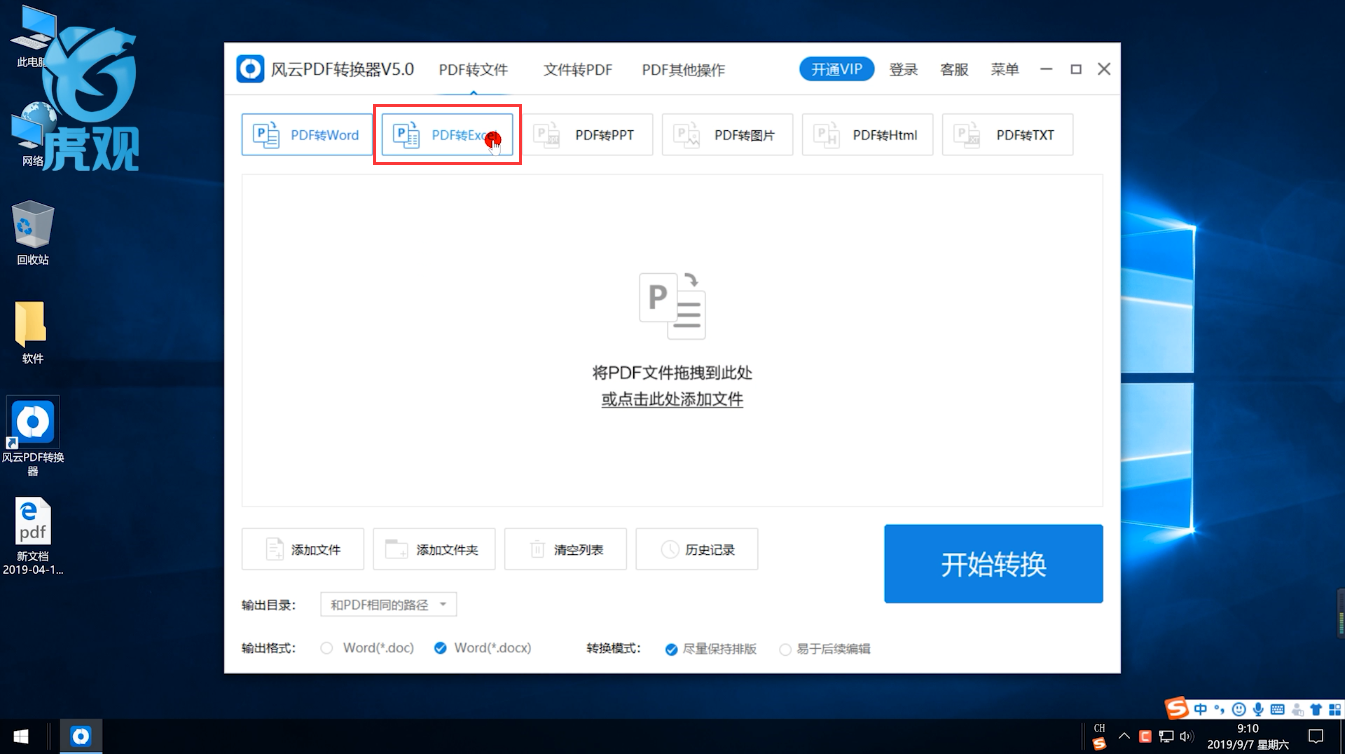
Task: Click the PDF converter taskbar icon
Action: pyautogui.click(x=81, y=737)
